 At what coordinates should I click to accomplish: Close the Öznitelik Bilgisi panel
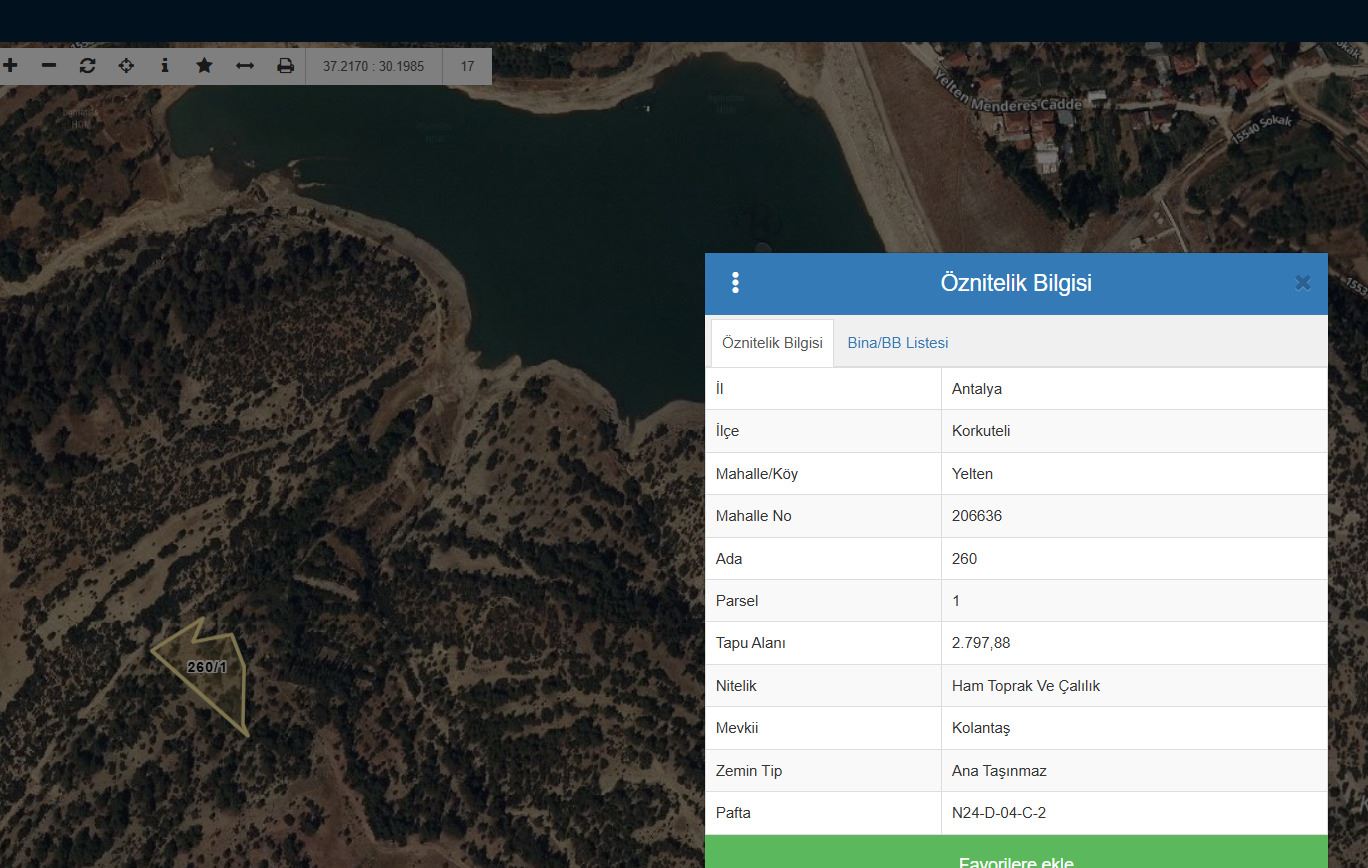(1302, 283)
